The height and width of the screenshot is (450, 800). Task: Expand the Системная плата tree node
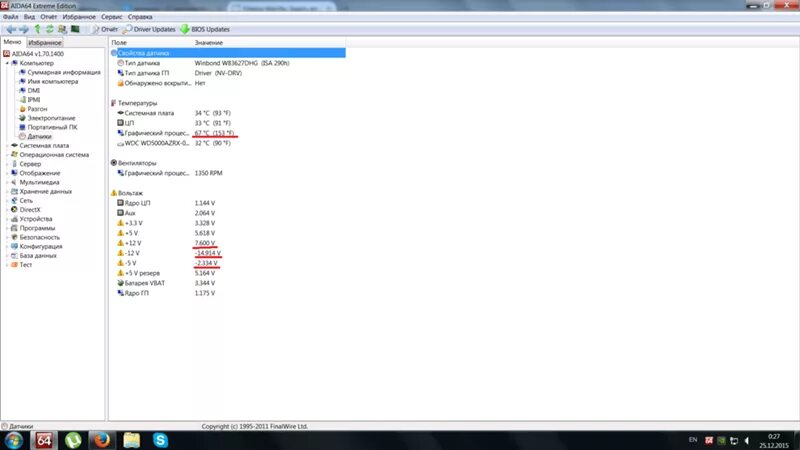8,146
